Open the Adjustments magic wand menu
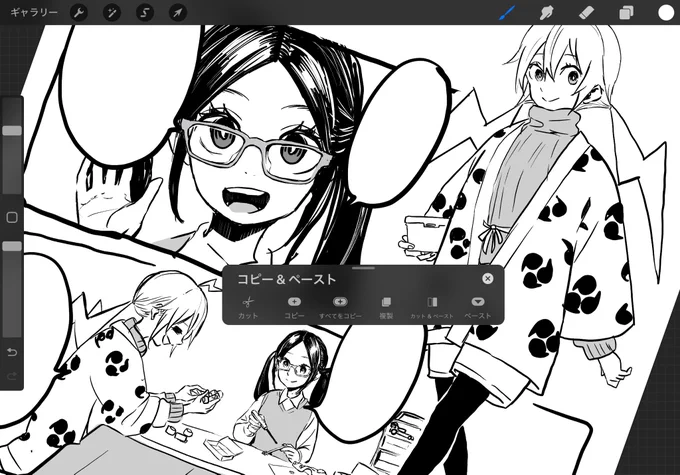This screenshot has height=475, width=680. pyautogui.click(x=111, y=13)
